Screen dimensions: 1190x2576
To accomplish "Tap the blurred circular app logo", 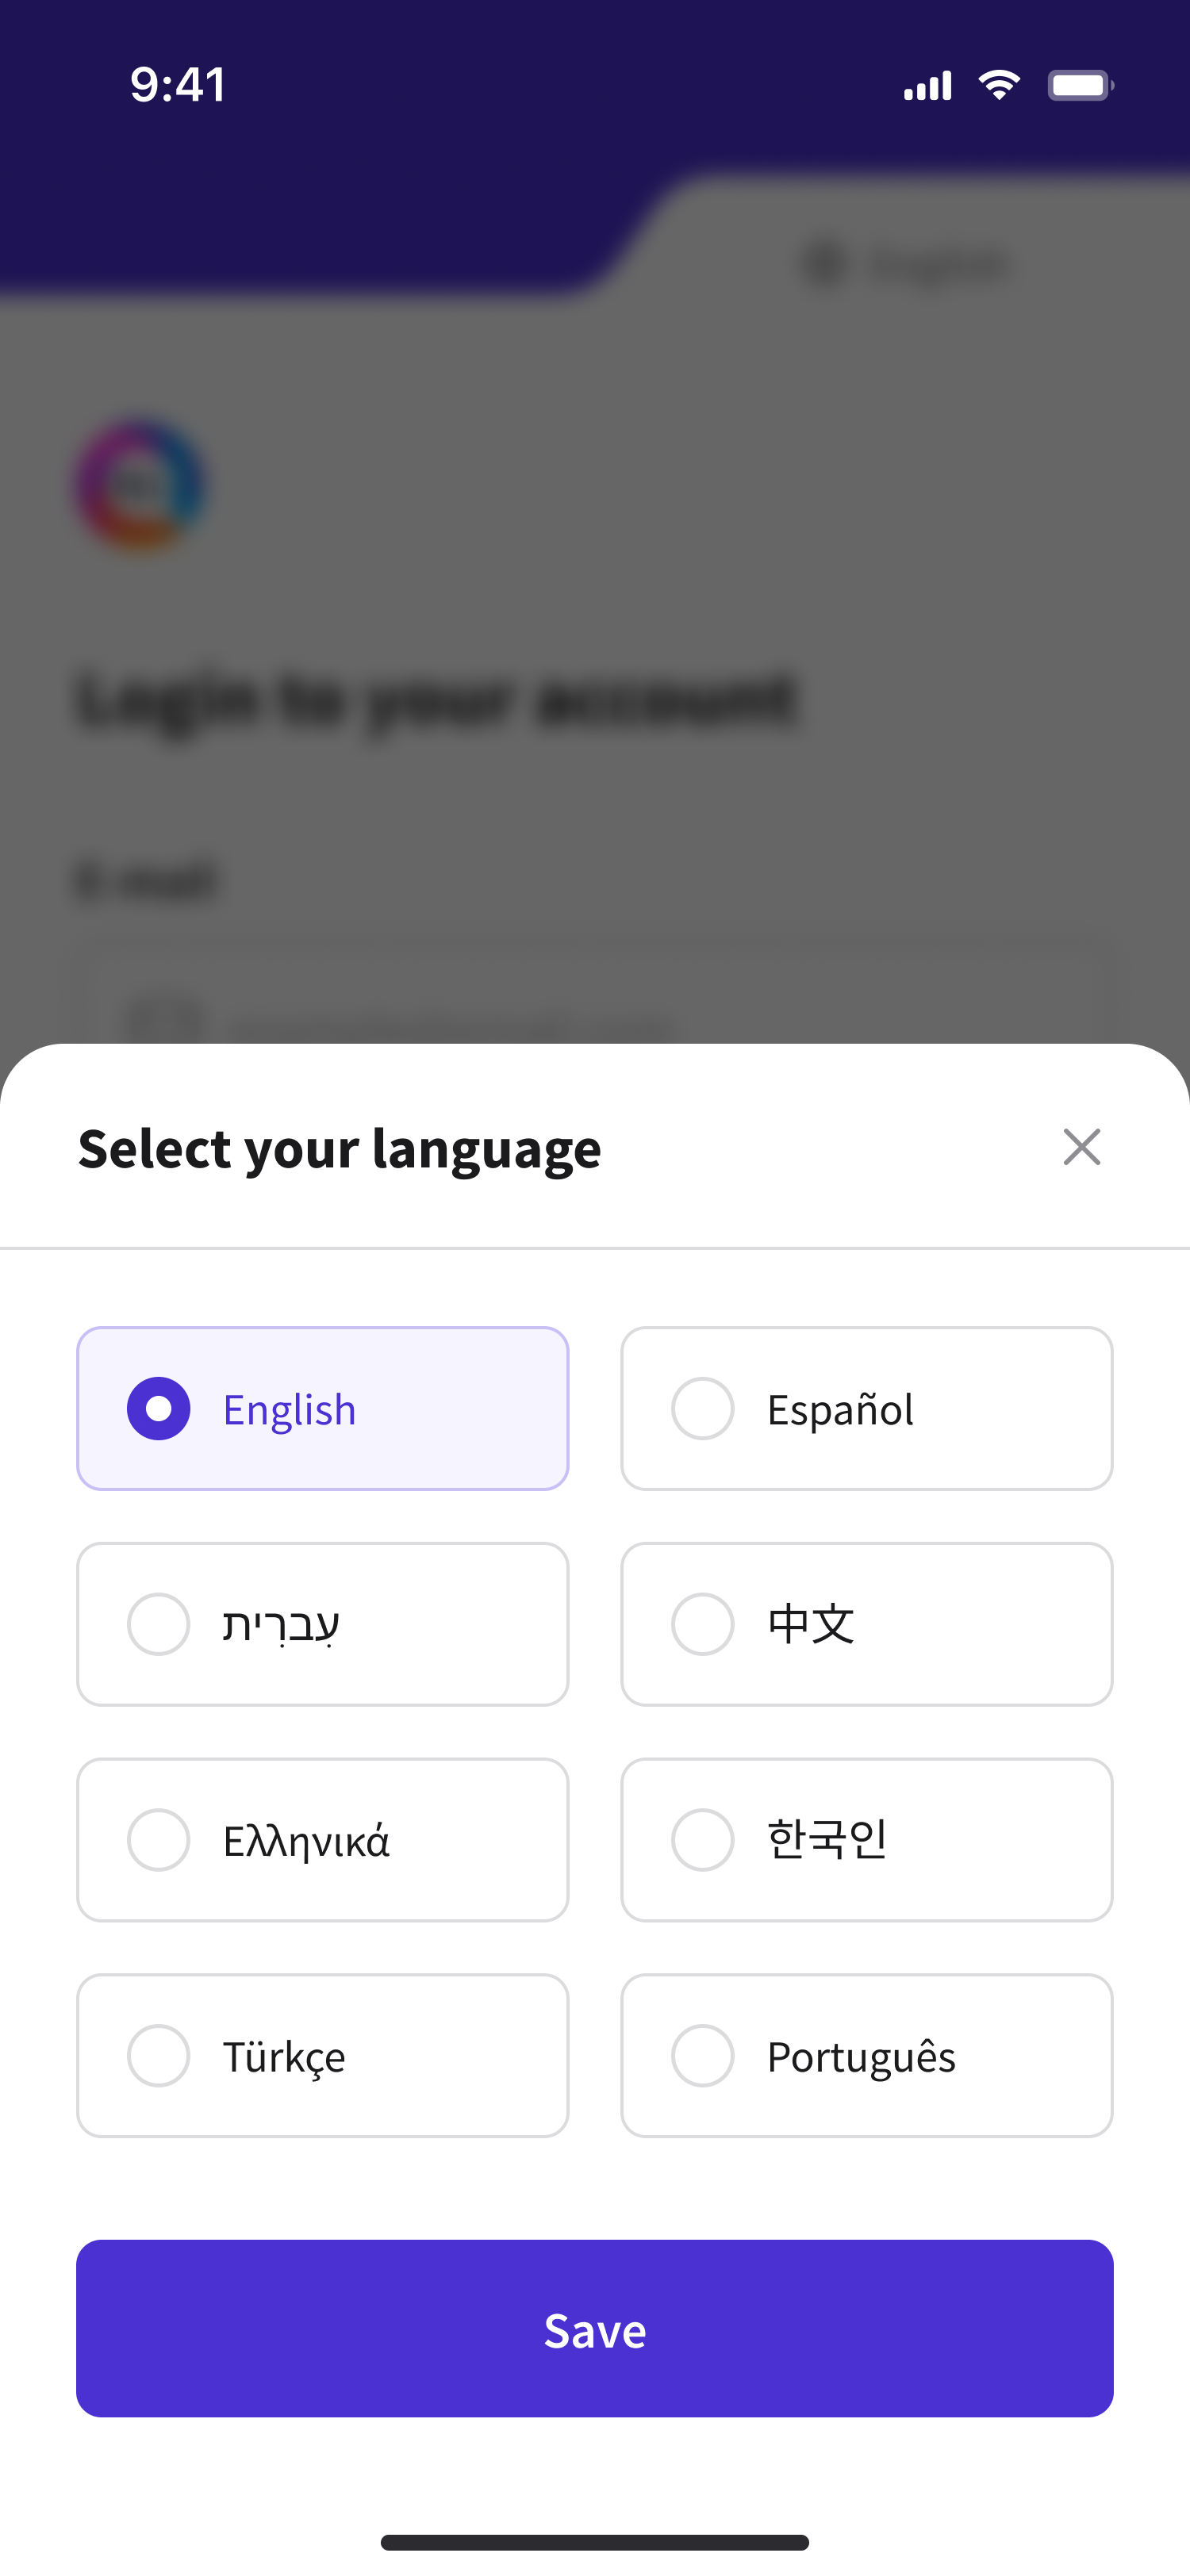I will (141, 485).
